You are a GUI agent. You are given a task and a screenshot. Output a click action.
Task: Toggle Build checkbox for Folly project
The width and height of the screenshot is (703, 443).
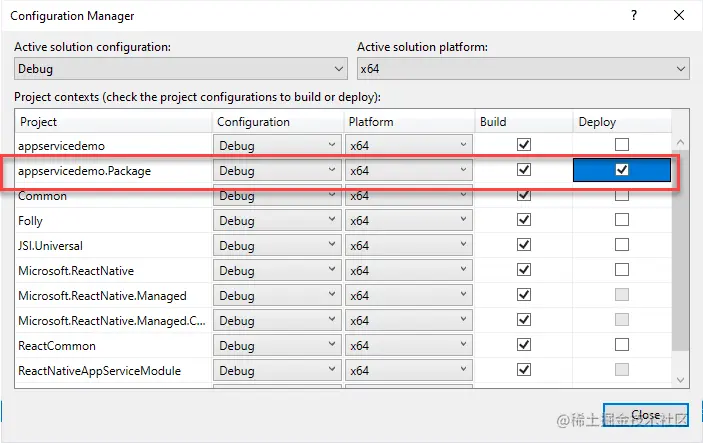tap(522, 220)
